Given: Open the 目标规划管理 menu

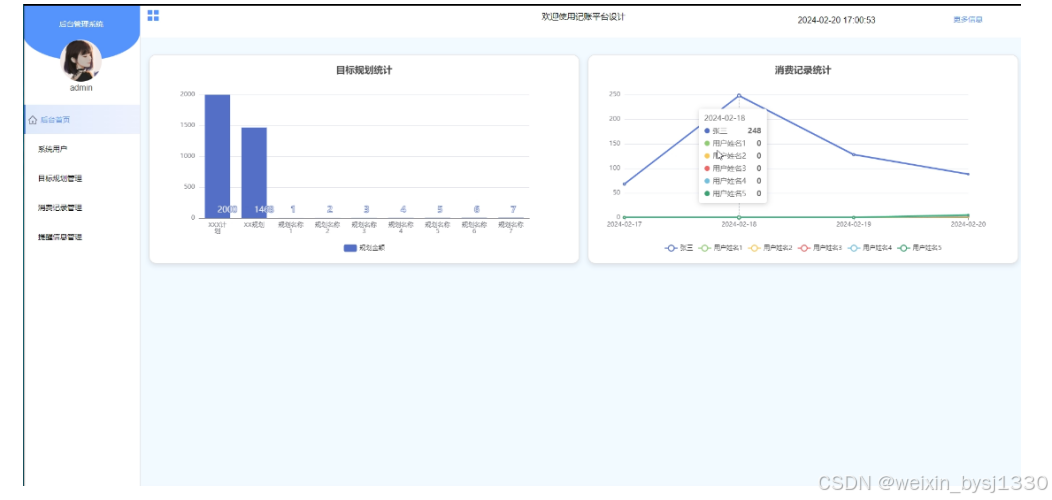Looking at the screenshot, I should click(82, 179).
